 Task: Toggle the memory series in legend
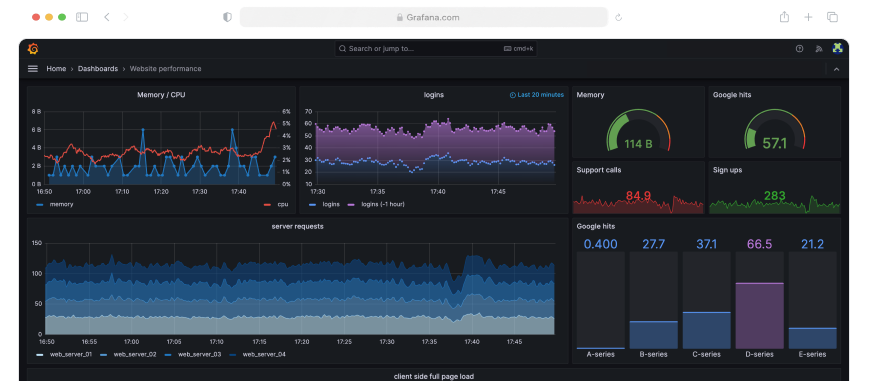pos(61,204)
